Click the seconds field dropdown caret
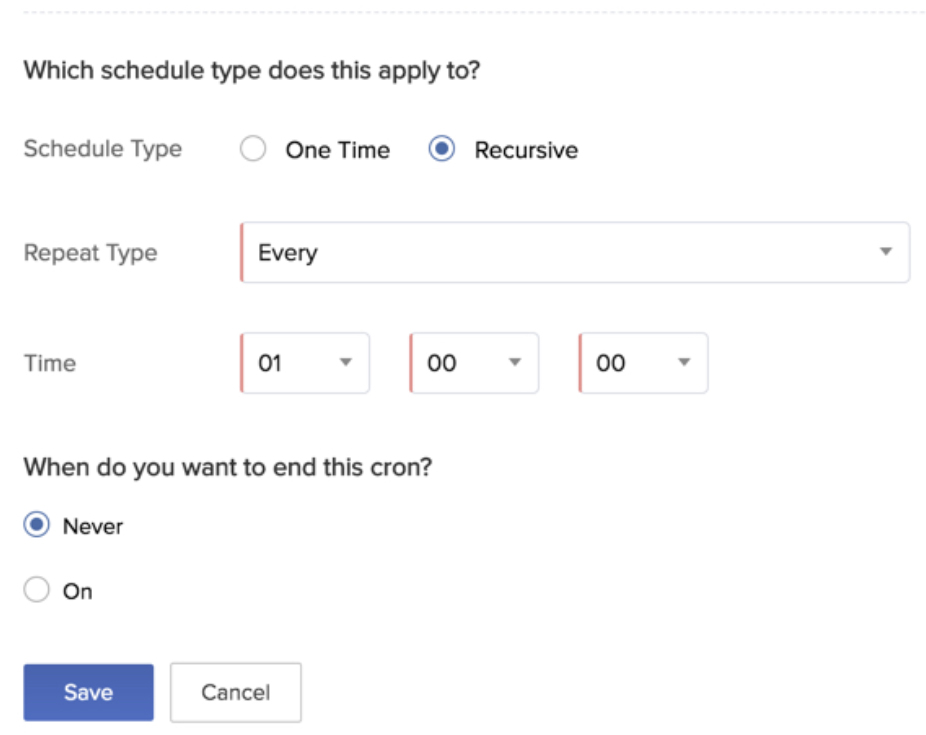 pyautogui.click(x=683, y=362)
